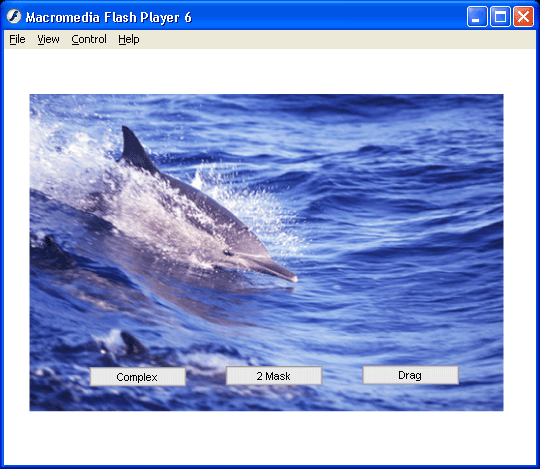Minimize the Flash Player window
Image resolution: width=540 pixels, height=469 pixels.
(x=477, y=17)
